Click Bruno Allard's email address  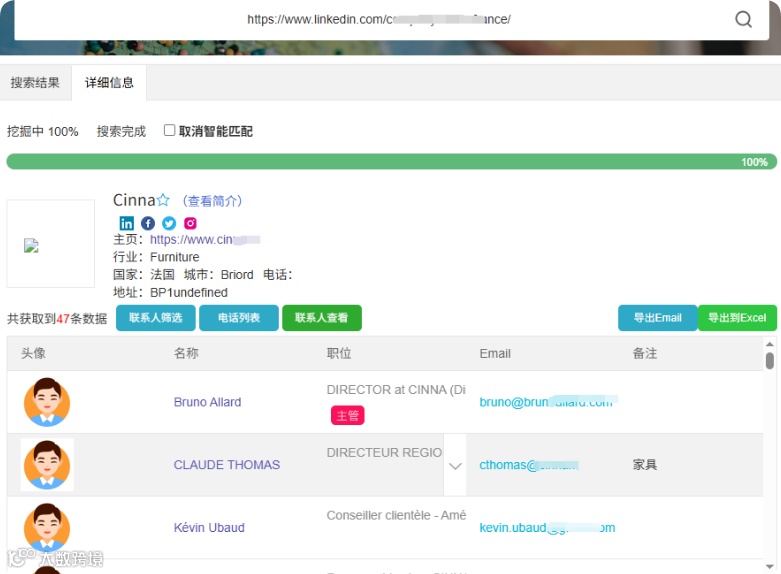tap(548, 402)
